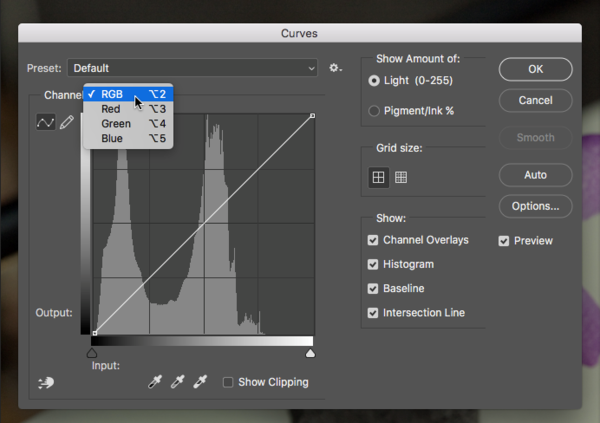The width and height of the screenshot is (600, 423).
Task: Click the white point input slider
Action: pos(310,353)
